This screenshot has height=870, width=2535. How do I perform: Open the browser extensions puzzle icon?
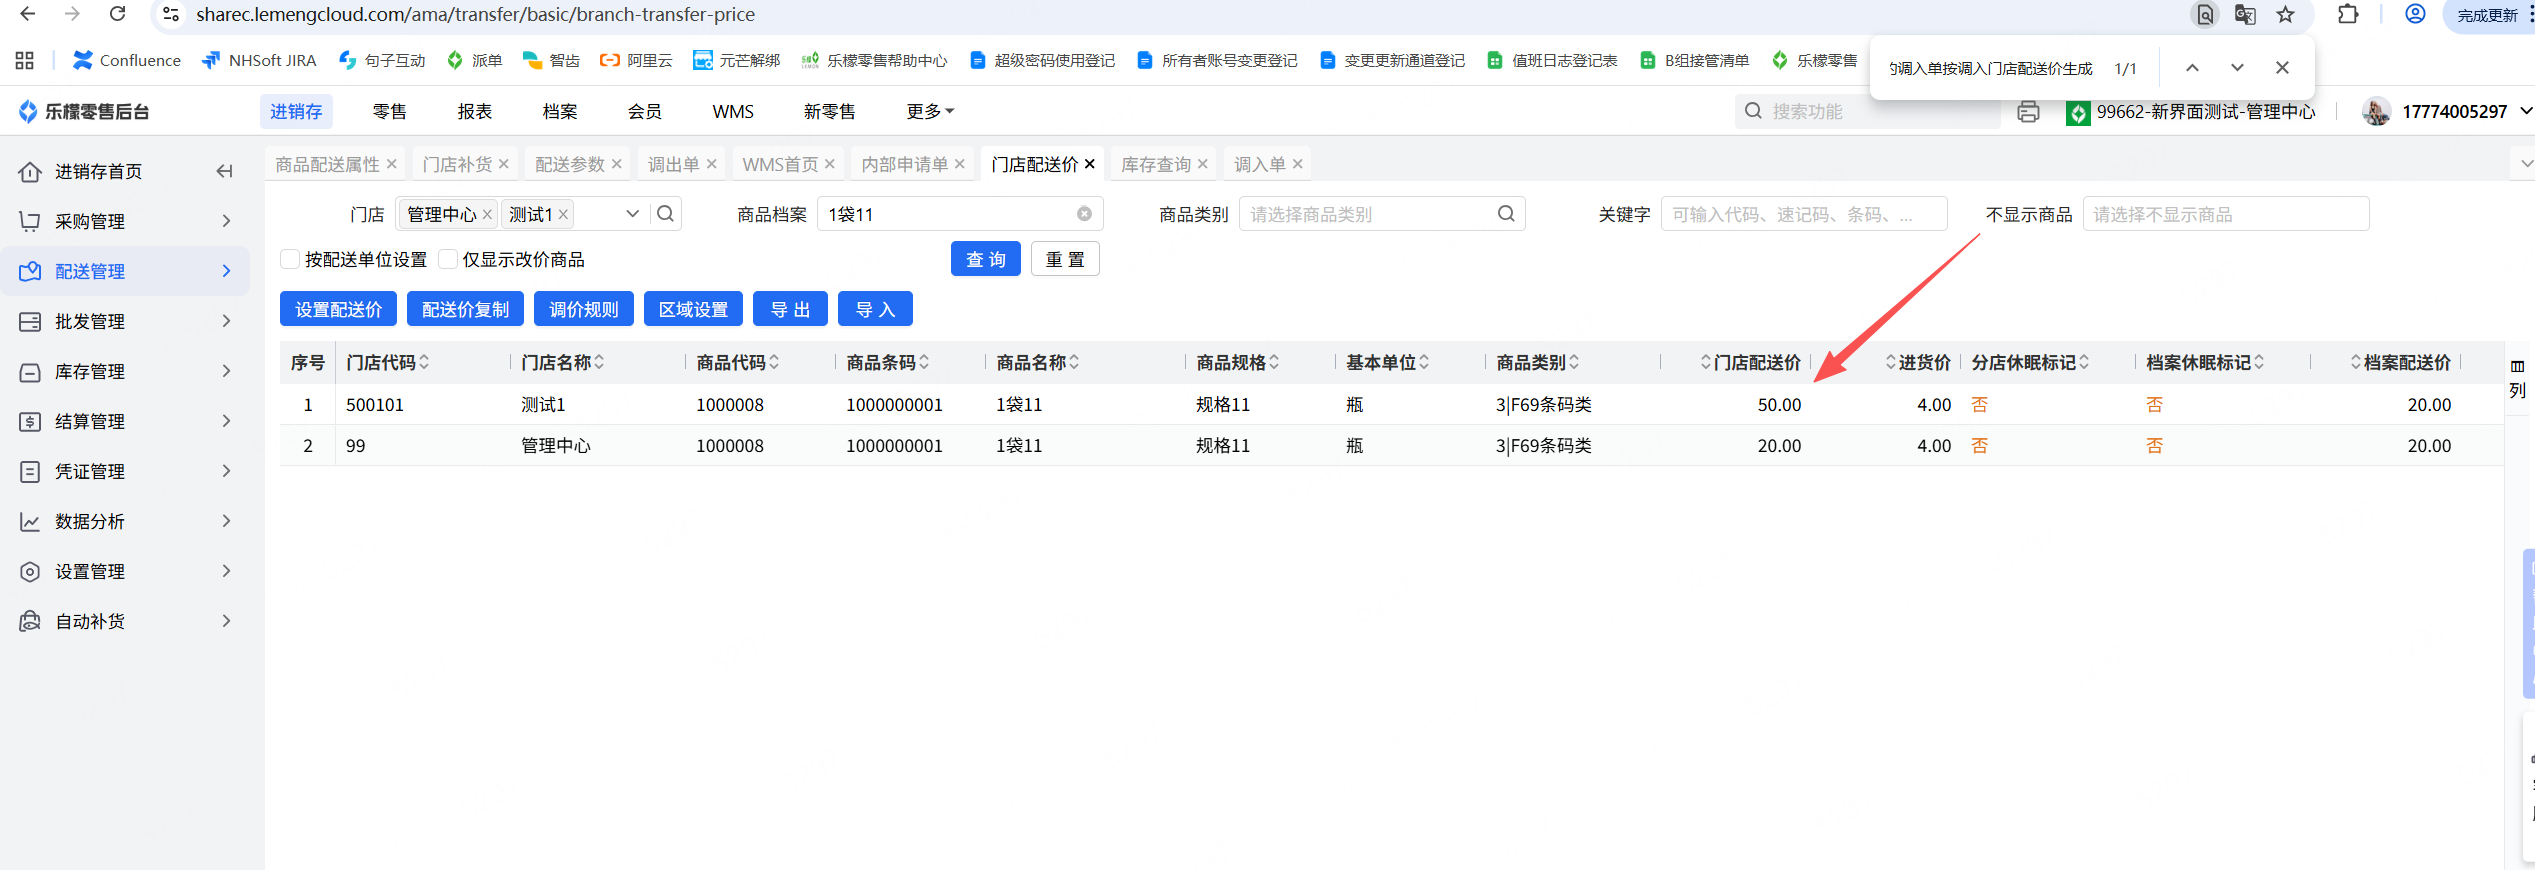2348,14
